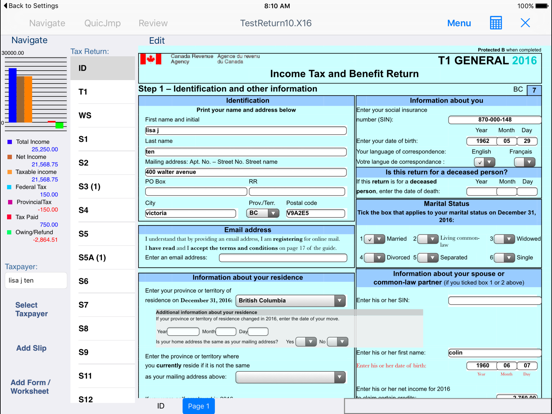Click orange Taxable Income legend square
Viewport: 552px width, 414px height.
pos(10,172)
